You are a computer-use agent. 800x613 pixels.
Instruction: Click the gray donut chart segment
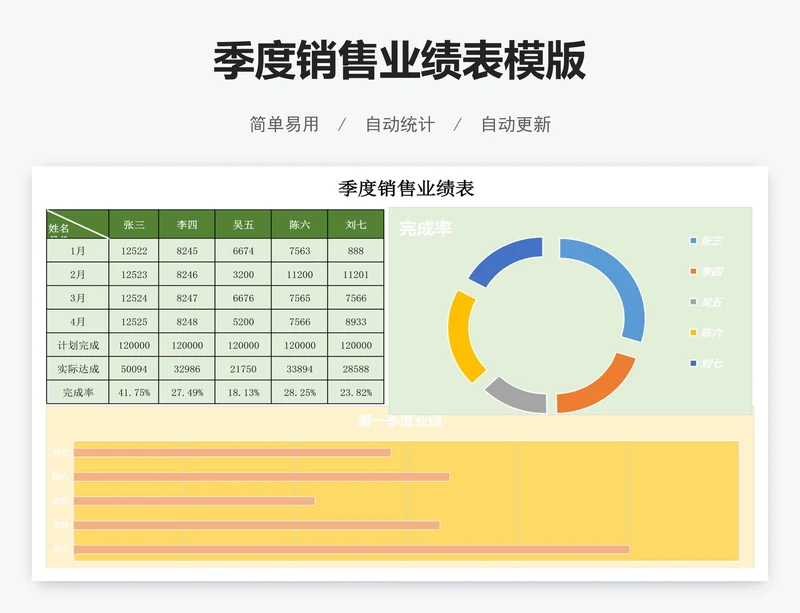[516, 396]
